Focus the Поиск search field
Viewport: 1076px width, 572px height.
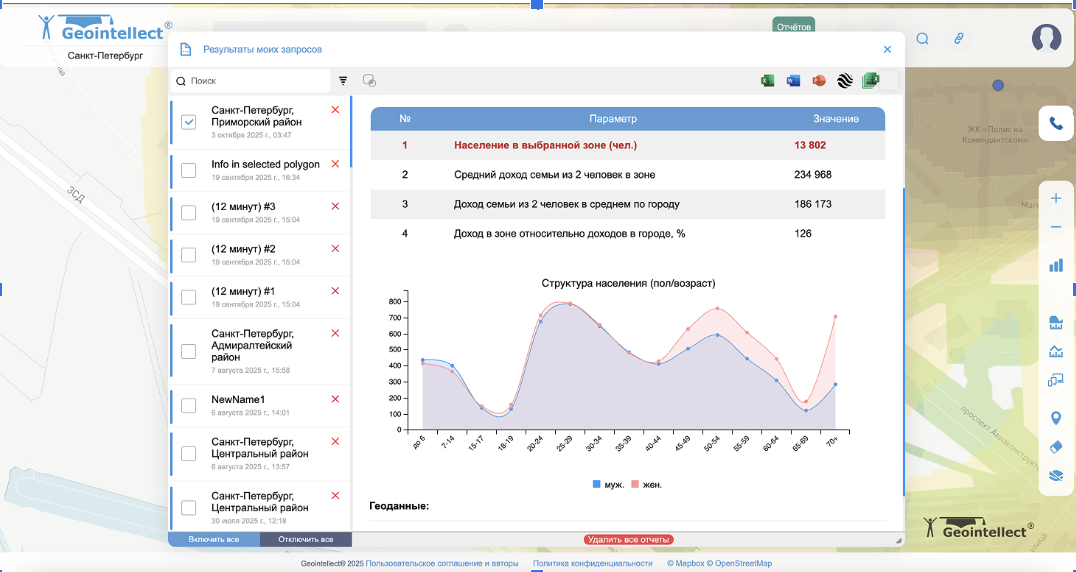point(256,81)
